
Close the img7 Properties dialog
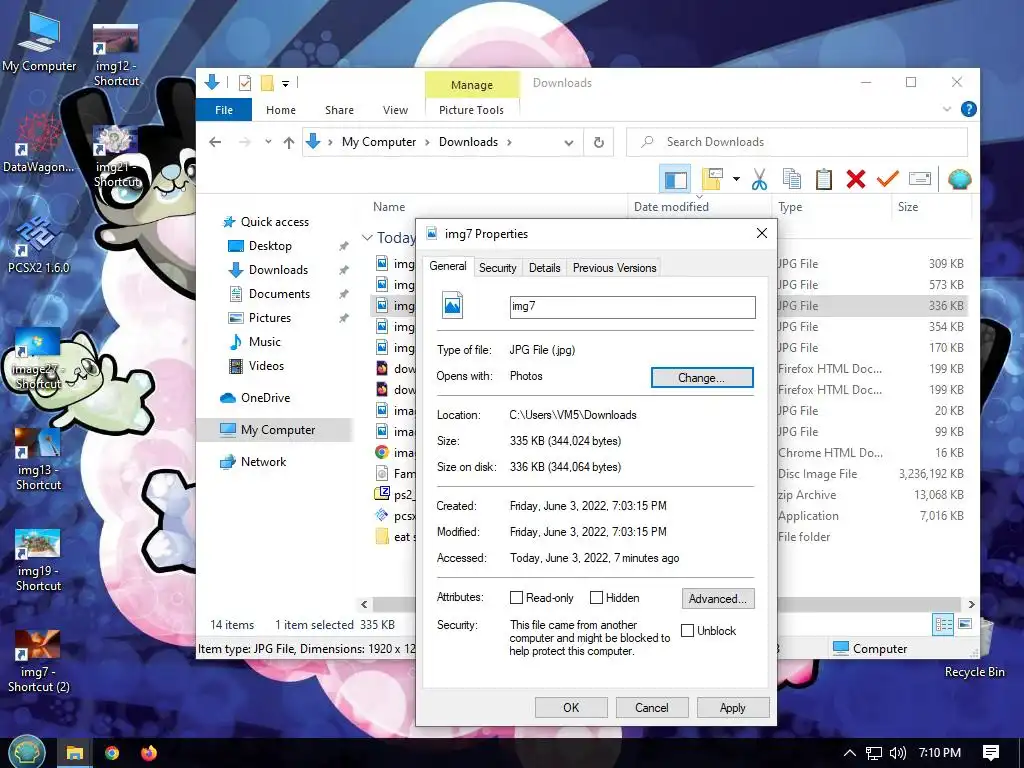[761, 233]
